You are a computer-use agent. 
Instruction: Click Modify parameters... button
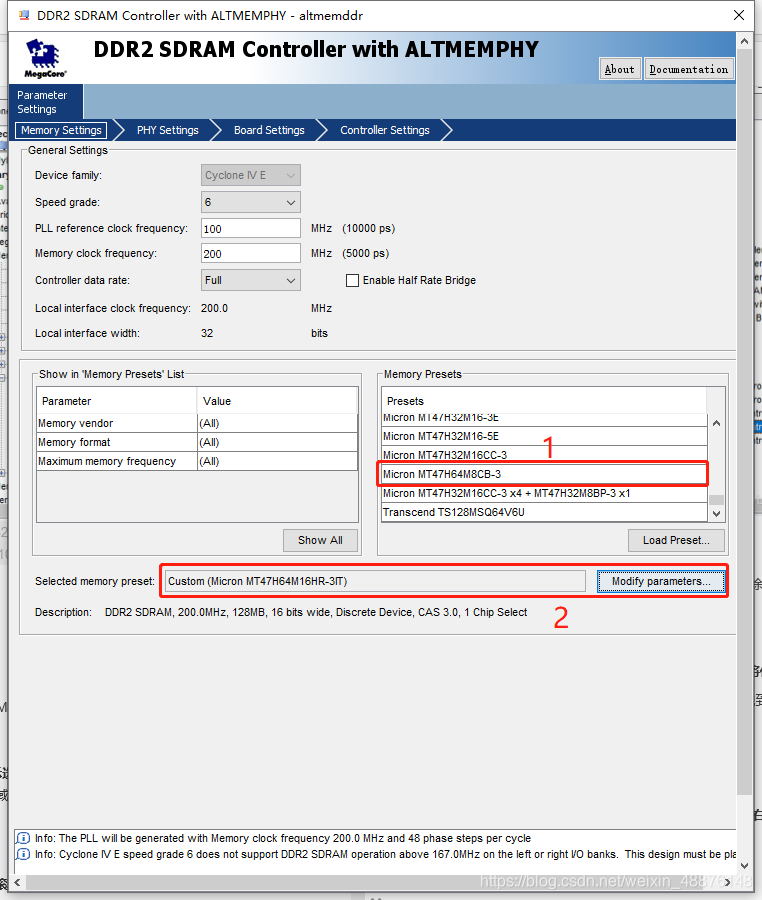[x=661, y=581]
